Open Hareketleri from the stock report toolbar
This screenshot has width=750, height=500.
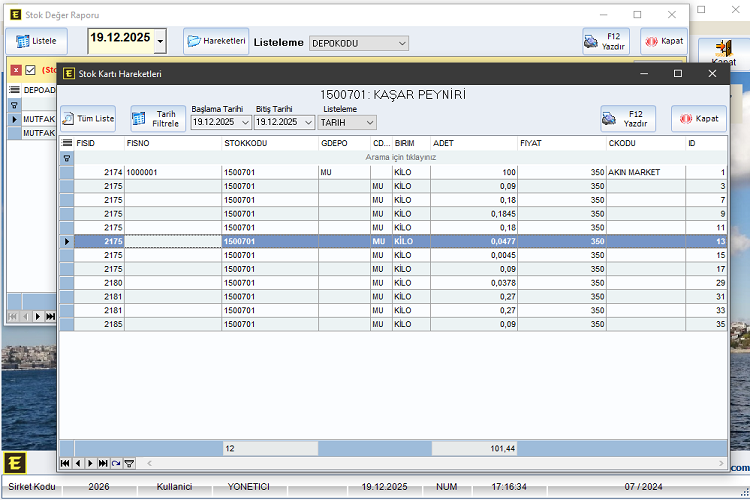216,41
